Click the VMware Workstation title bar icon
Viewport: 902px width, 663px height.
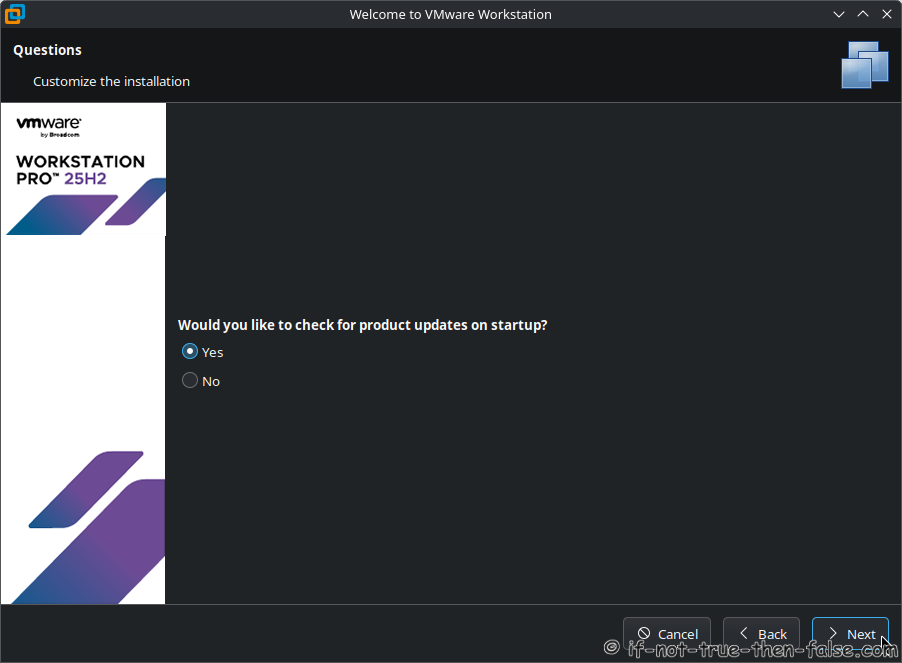tap(14, 14)
